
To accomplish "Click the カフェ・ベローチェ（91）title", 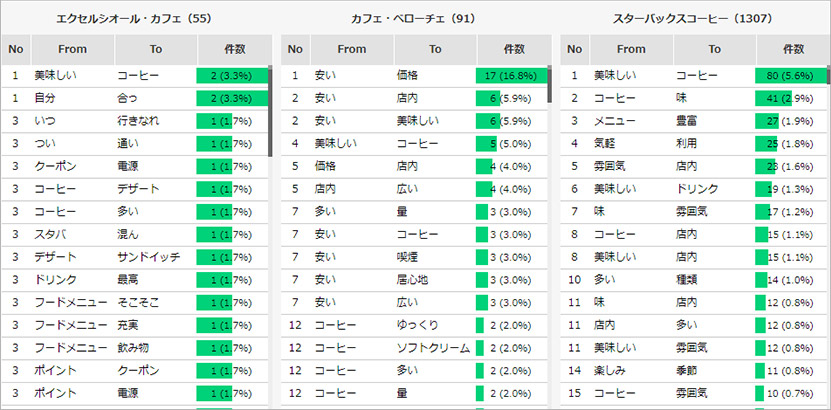I will (x=413, y=19).
